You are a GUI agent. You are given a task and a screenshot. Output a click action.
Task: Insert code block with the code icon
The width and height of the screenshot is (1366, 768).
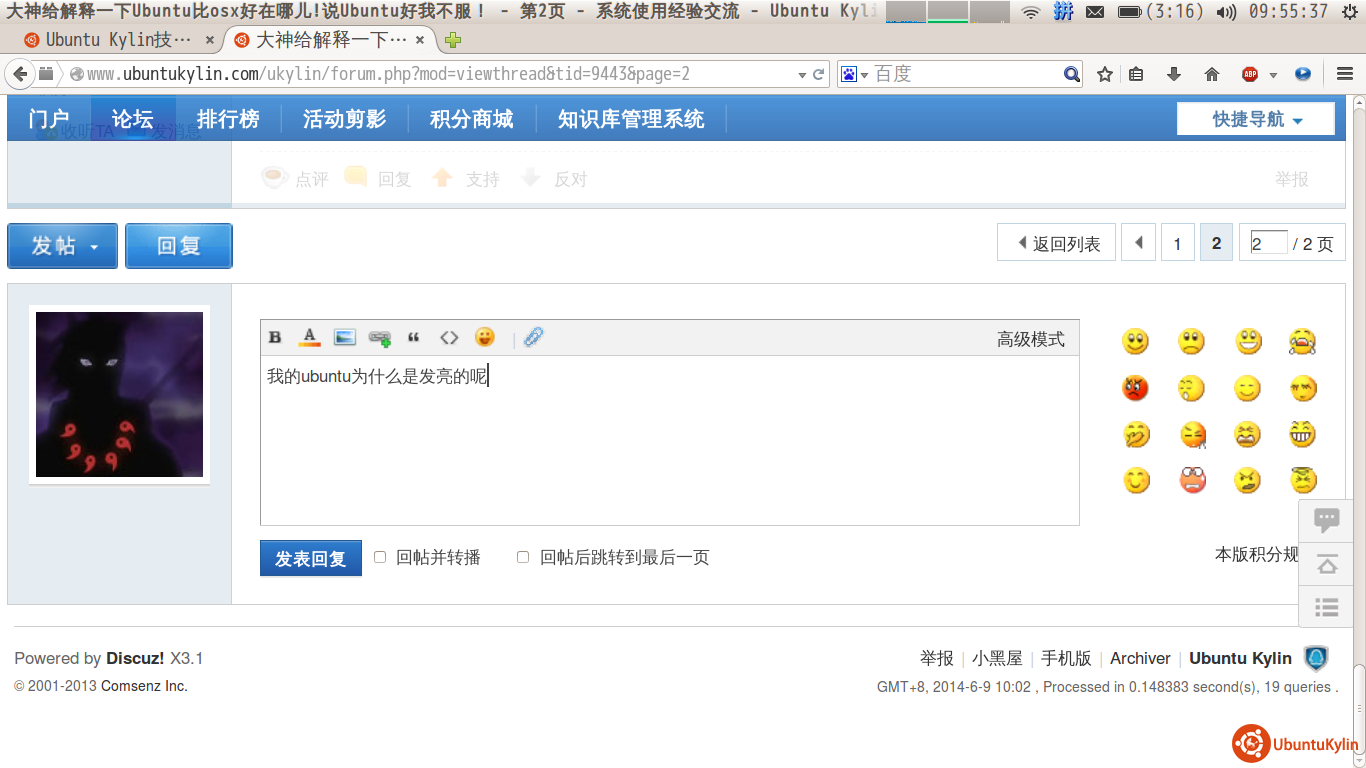tap(449, 338)
